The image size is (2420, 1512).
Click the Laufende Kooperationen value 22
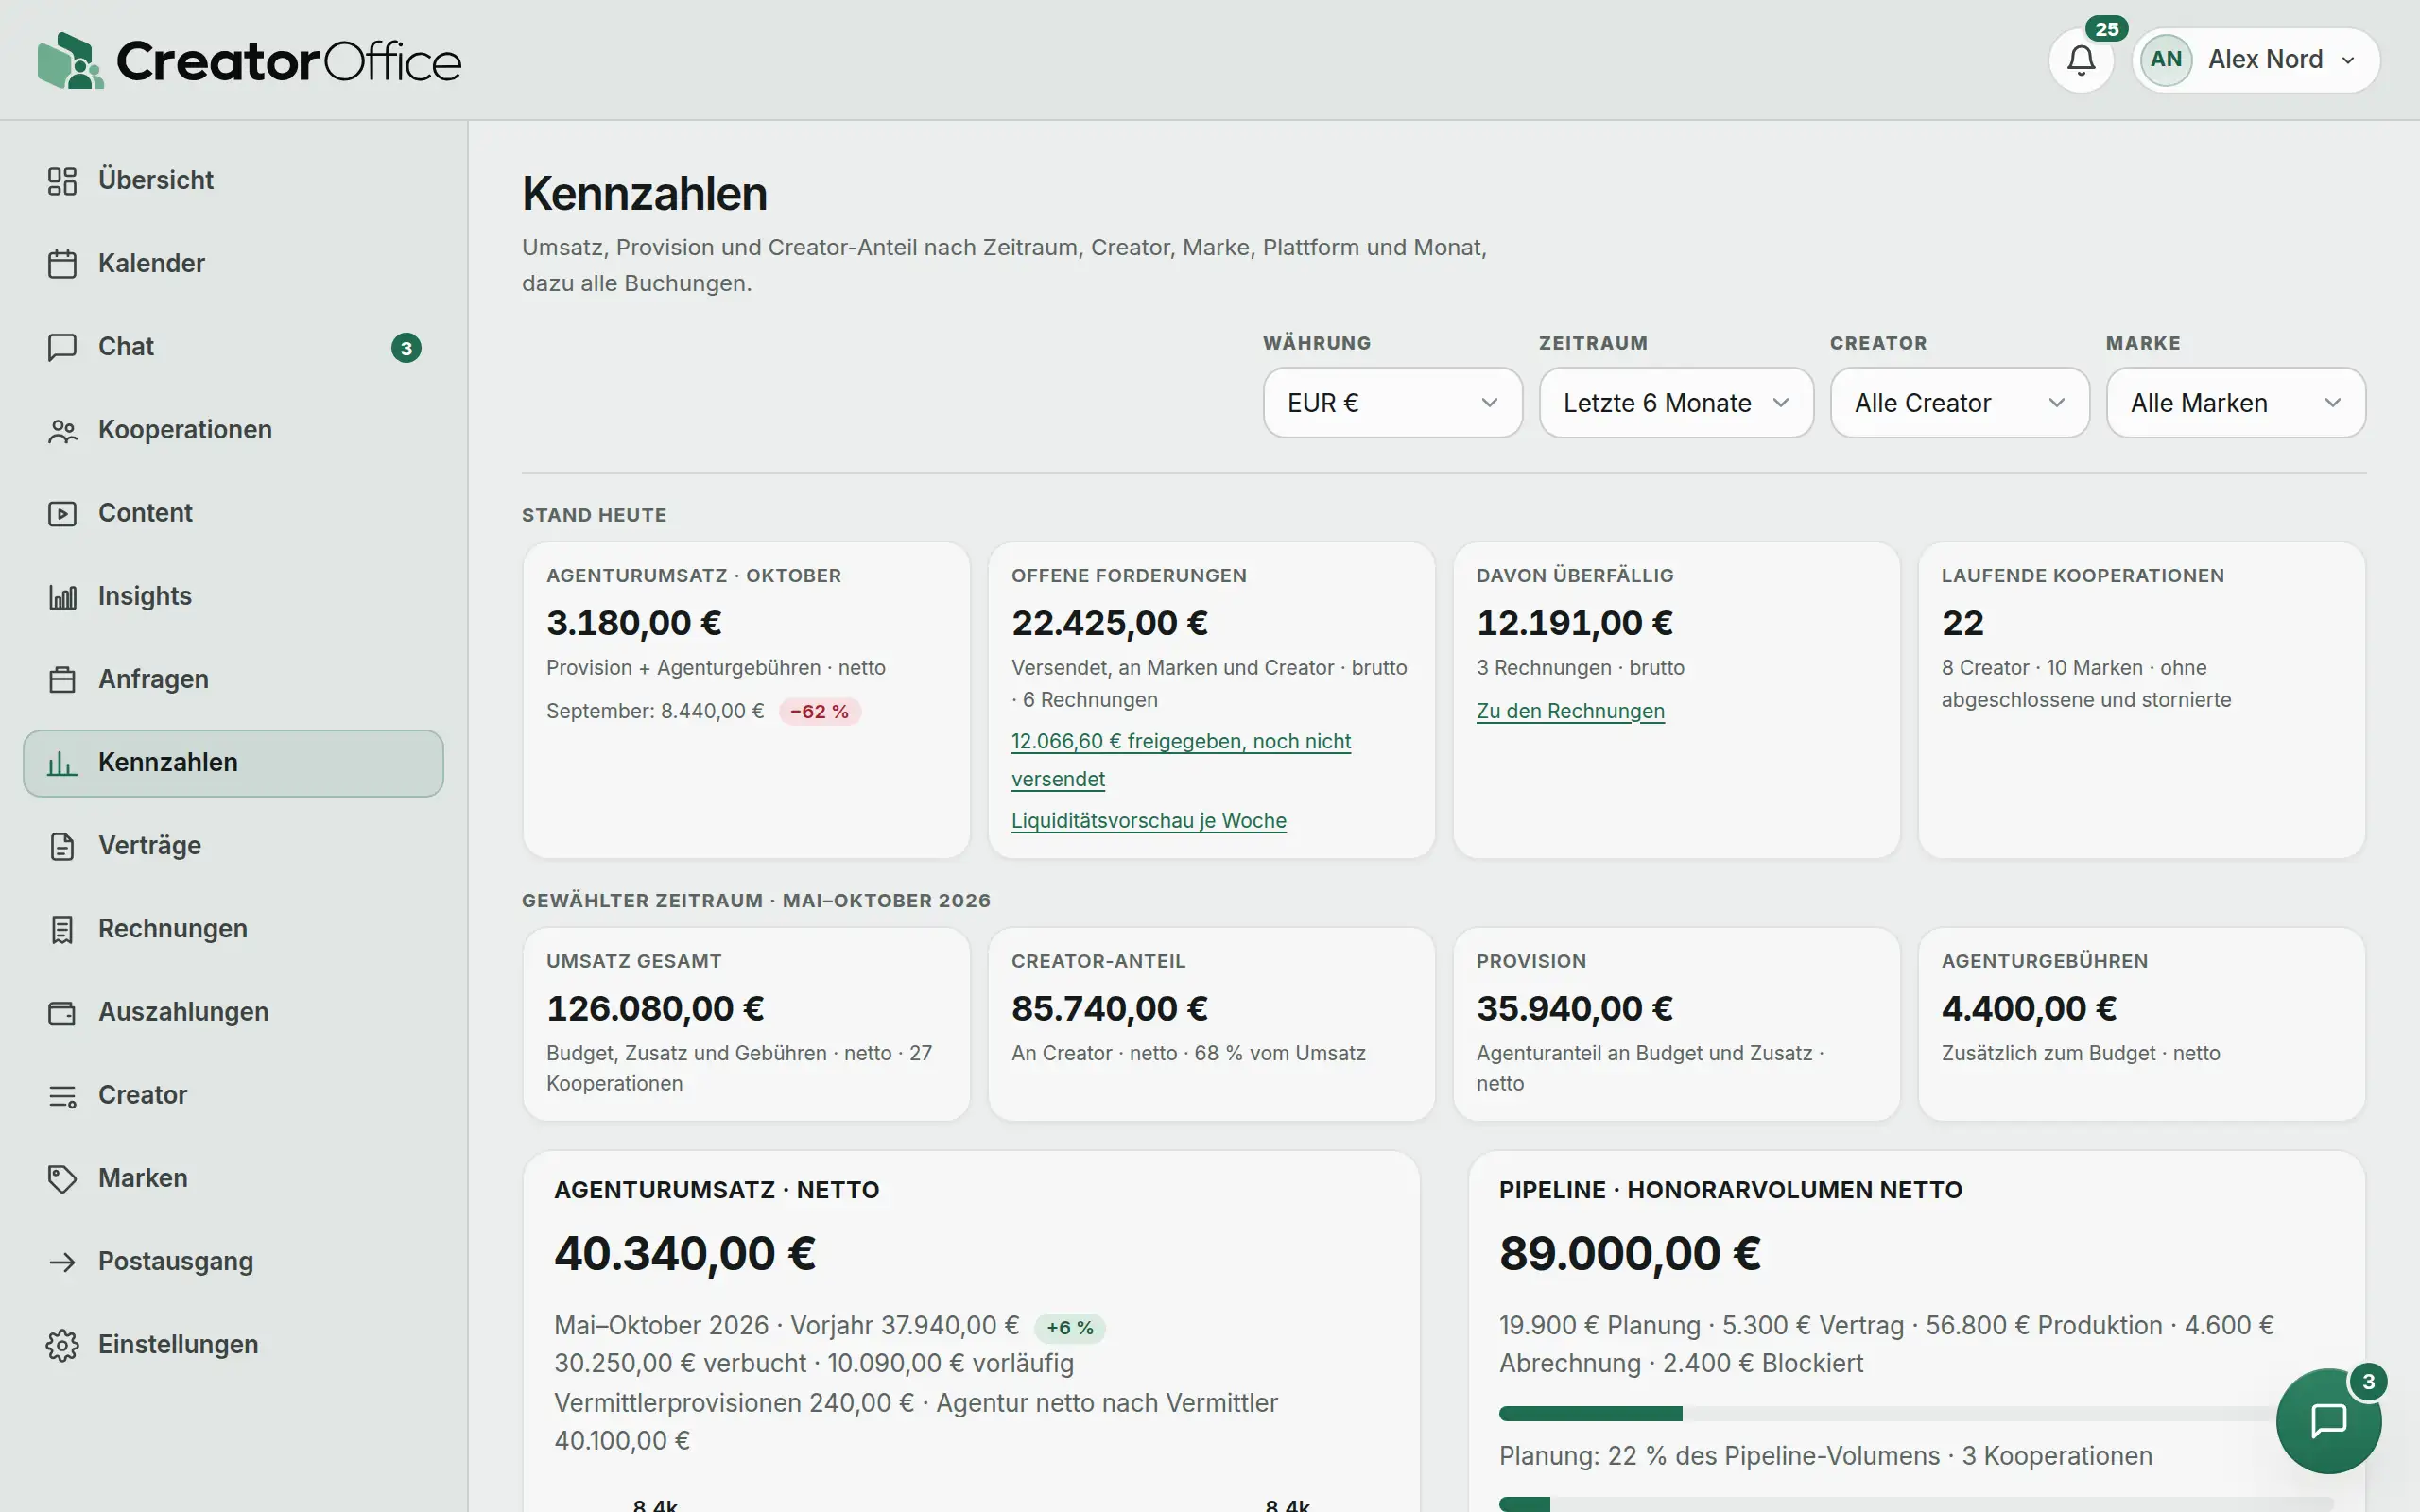(1962, 623)
